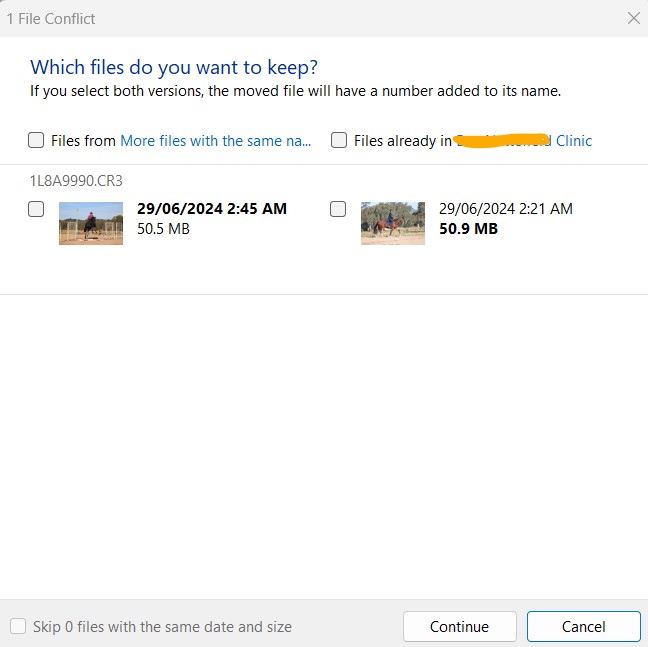Toggle 'Skip 0 files with the same date and size'
The image size is (648, 647).
(18, 627)
